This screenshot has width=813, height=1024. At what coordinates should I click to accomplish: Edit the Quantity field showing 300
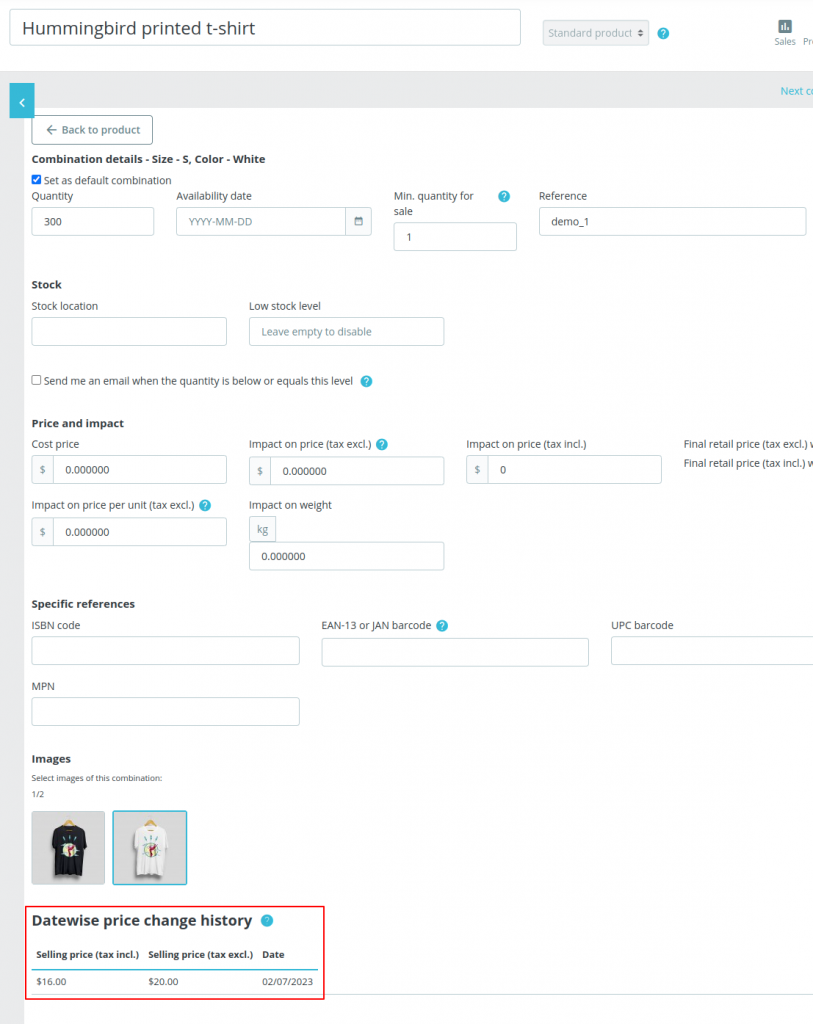click(x=93, y=221)
